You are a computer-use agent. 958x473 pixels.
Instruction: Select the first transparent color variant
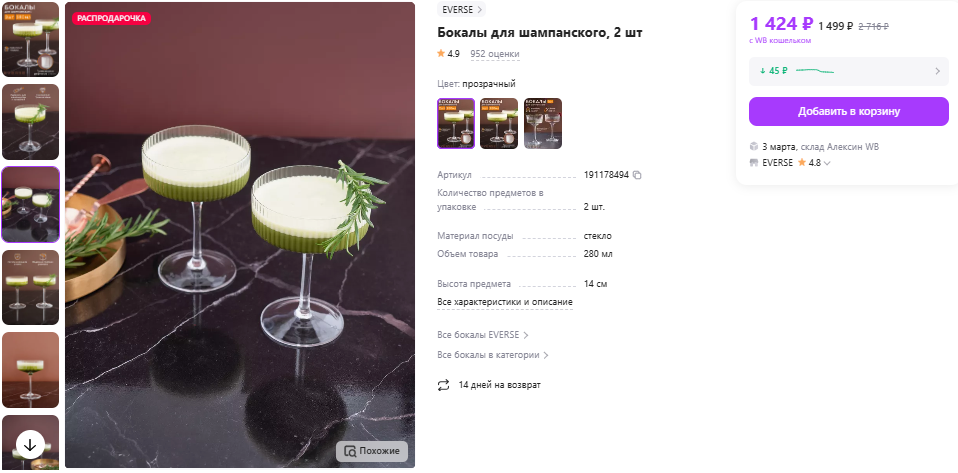click(456, 123)
